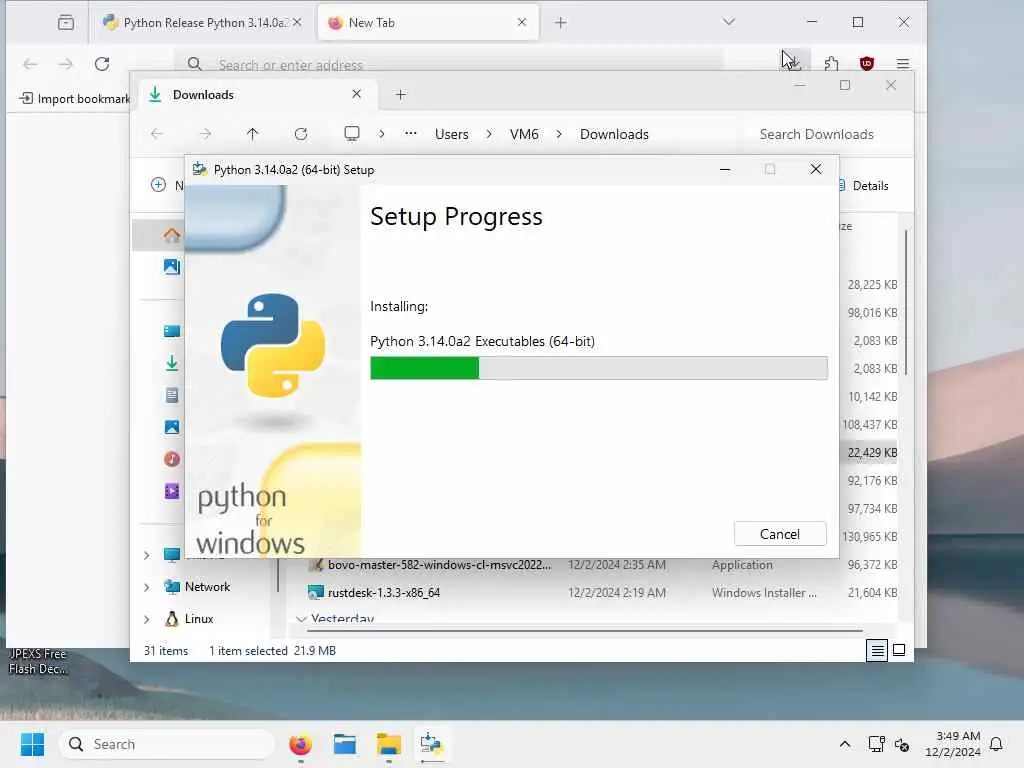Click the This PC monitor breadcrumb icon
The width and height of the screenshot is (1024, 768).
click(x=352, y=134)
